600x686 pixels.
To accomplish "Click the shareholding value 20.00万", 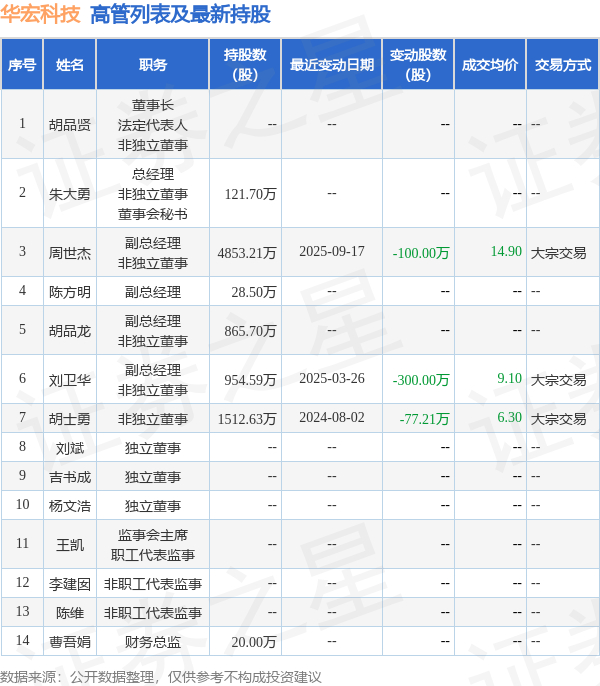I will (254, 642).
